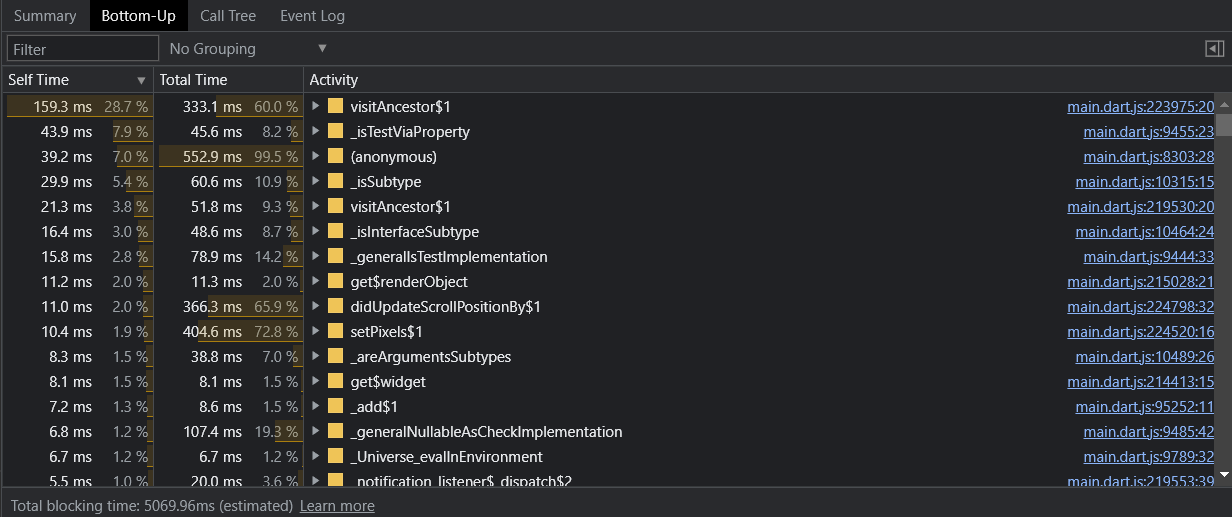This screenshot has width=1232, height=517.
Task: Expand the _Universe_evalInEnvironment row
Action: pos(315,456)
